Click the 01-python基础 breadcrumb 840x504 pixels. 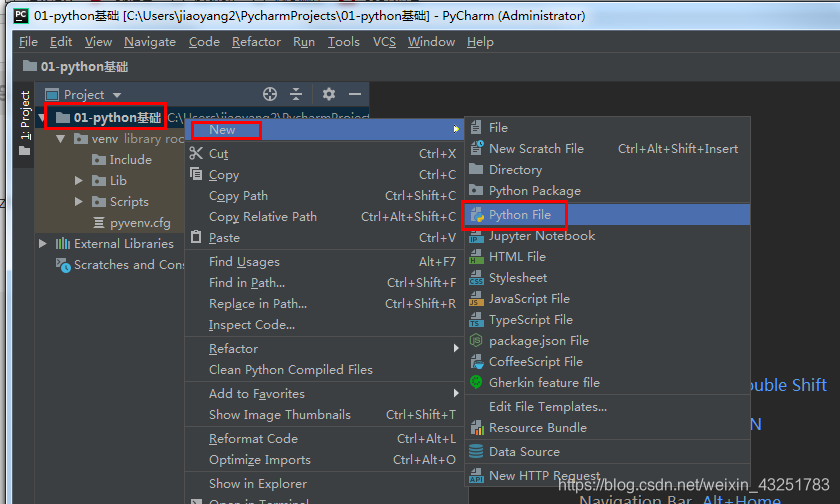(x=75, y=67)
